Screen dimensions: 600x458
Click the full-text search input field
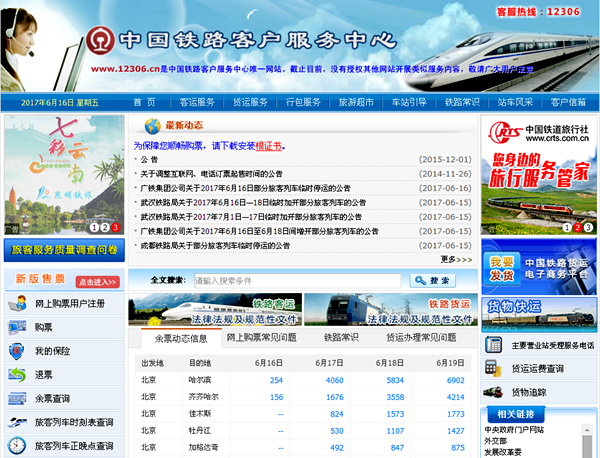pyautogui.click(x=295, y=281)
